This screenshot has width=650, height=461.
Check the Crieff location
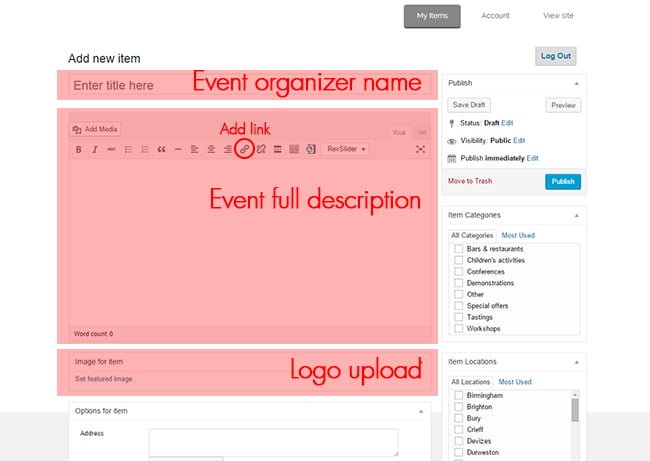click(x=458, y=429)
